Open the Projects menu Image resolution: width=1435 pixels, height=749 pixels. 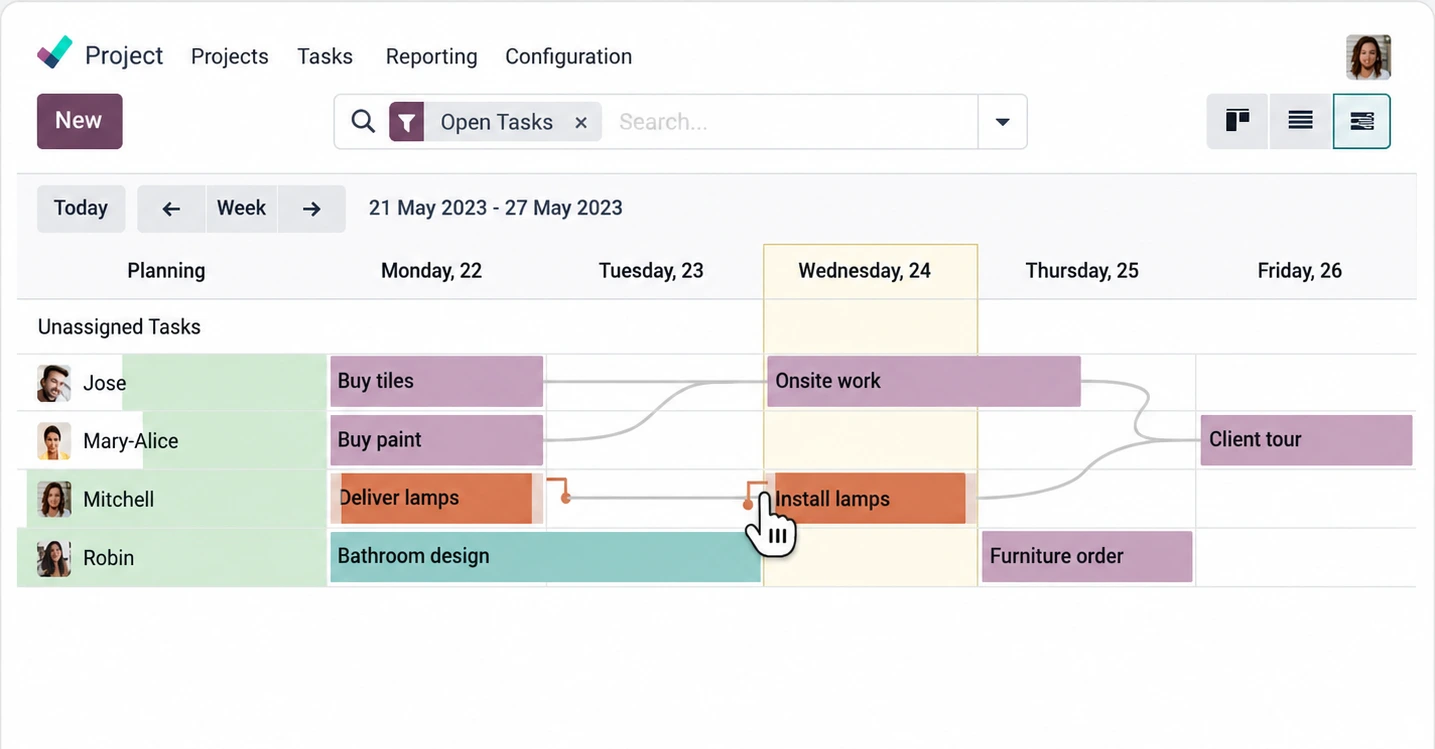click(230, 57)
